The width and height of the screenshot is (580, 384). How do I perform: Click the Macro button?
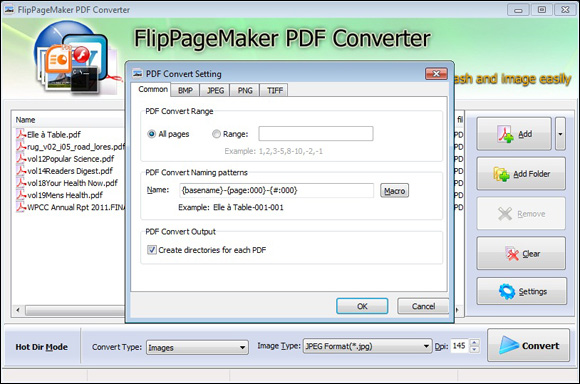click(394, 191)
